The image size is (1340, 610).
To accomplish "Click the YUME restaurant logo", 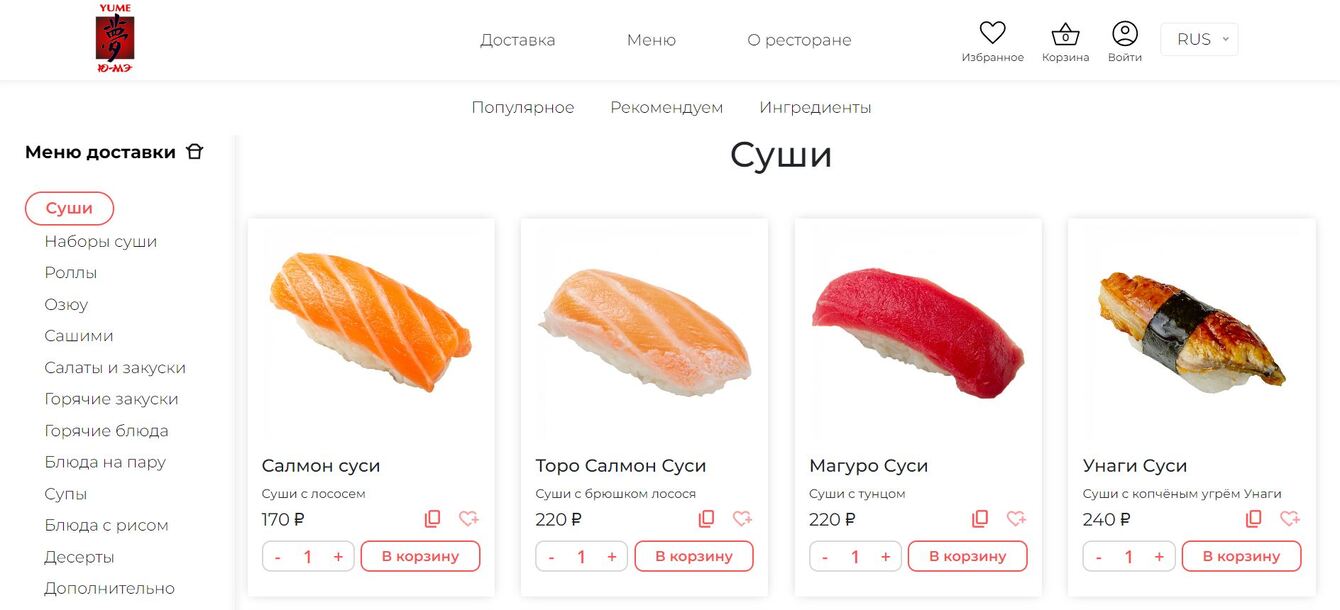I will click(115, 39).
